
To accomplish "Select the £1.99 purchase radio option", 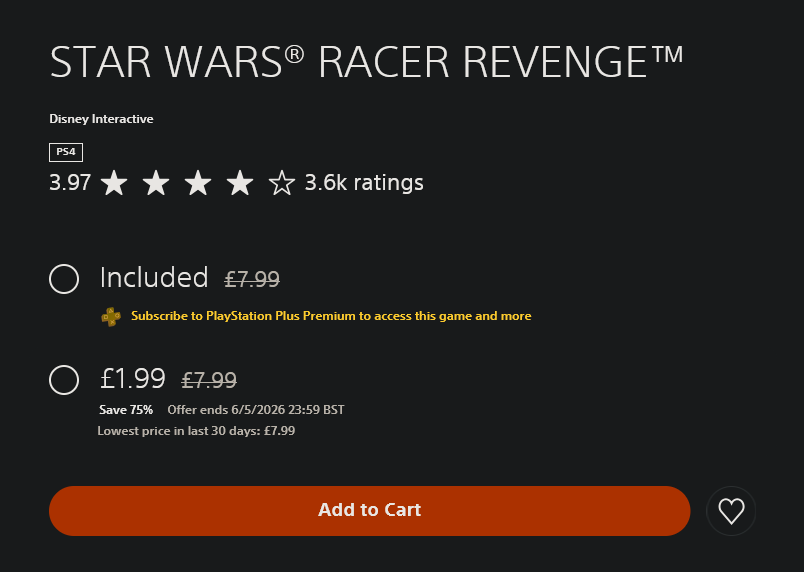I will 64,380.
